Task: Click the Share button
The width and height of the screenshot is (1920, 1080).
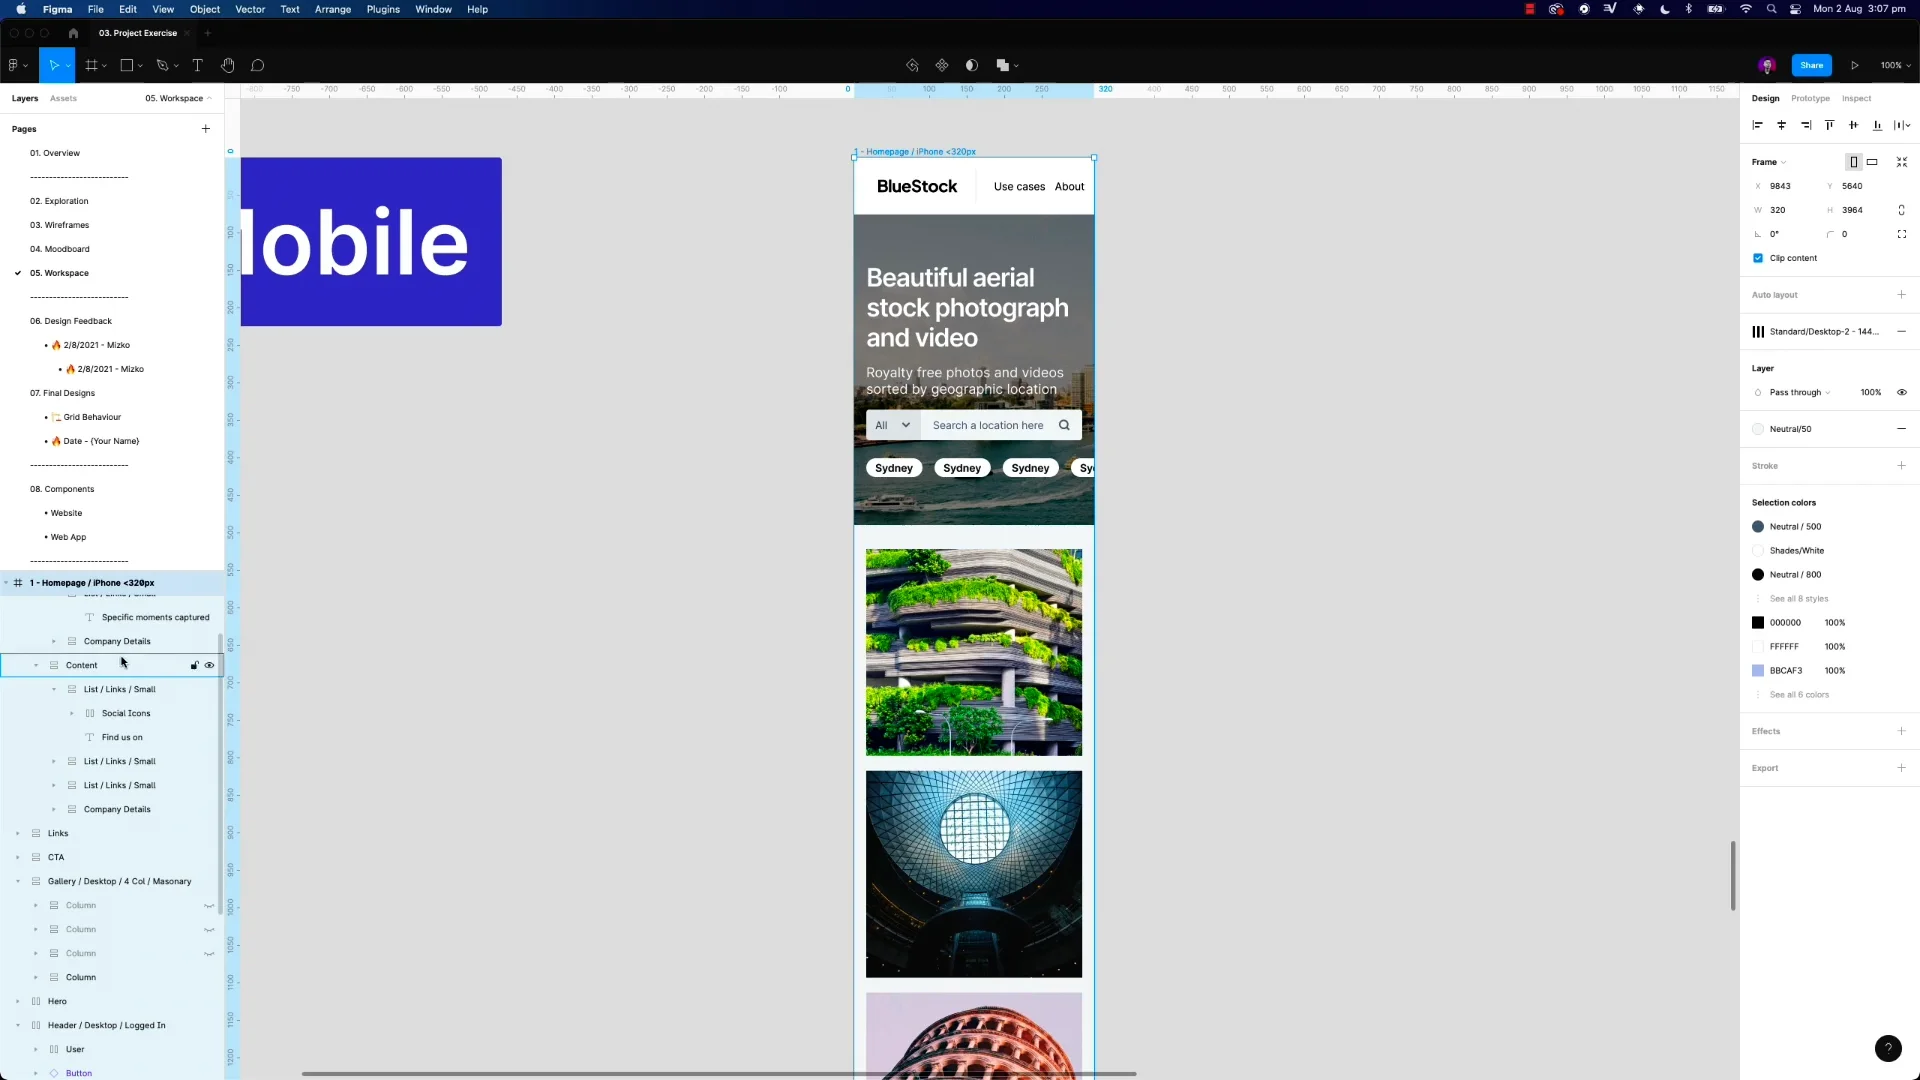Action: 1812,65
